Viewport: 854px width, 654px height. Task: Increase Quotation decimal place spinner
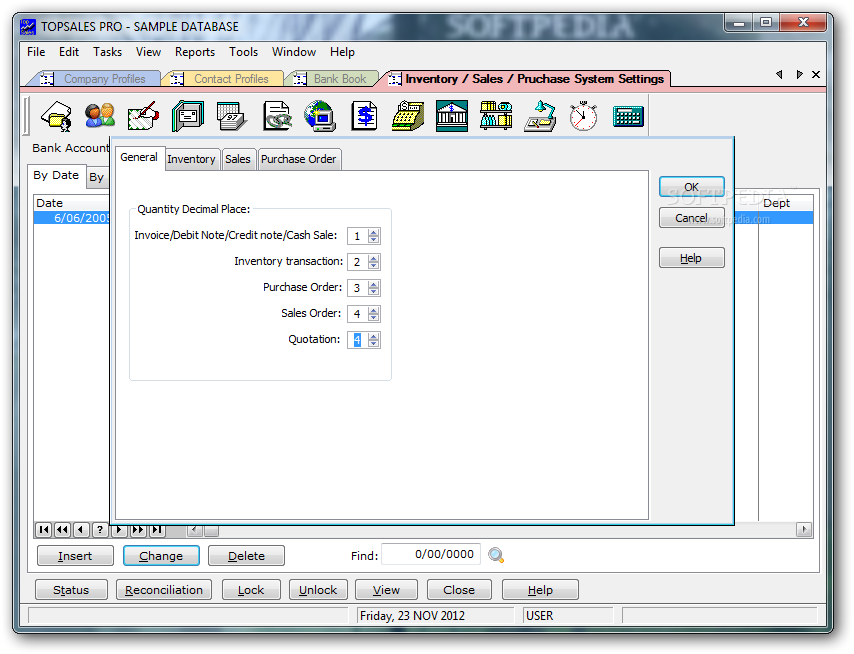[x=374, y=337]
